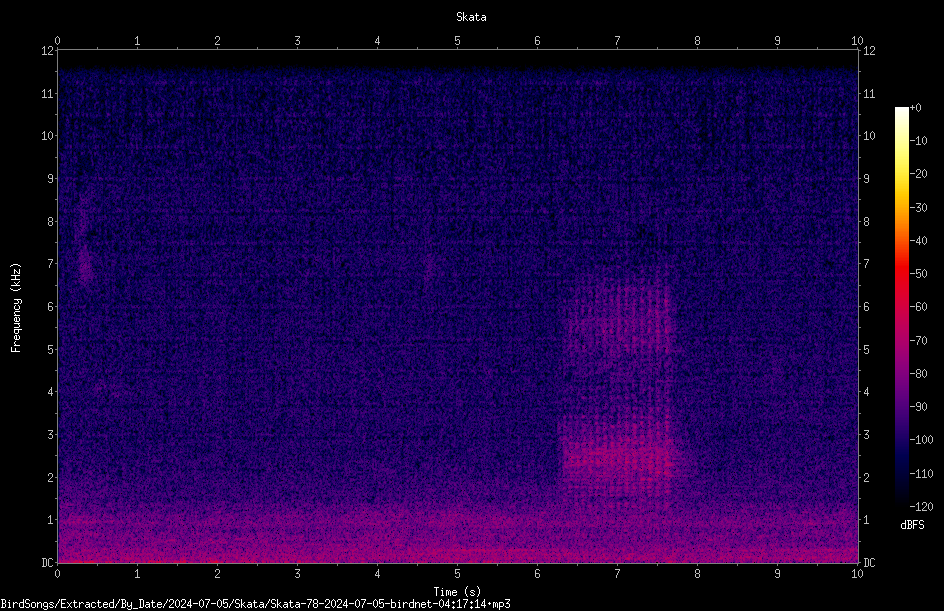Click the '2' tick on the top time axis

217,40
